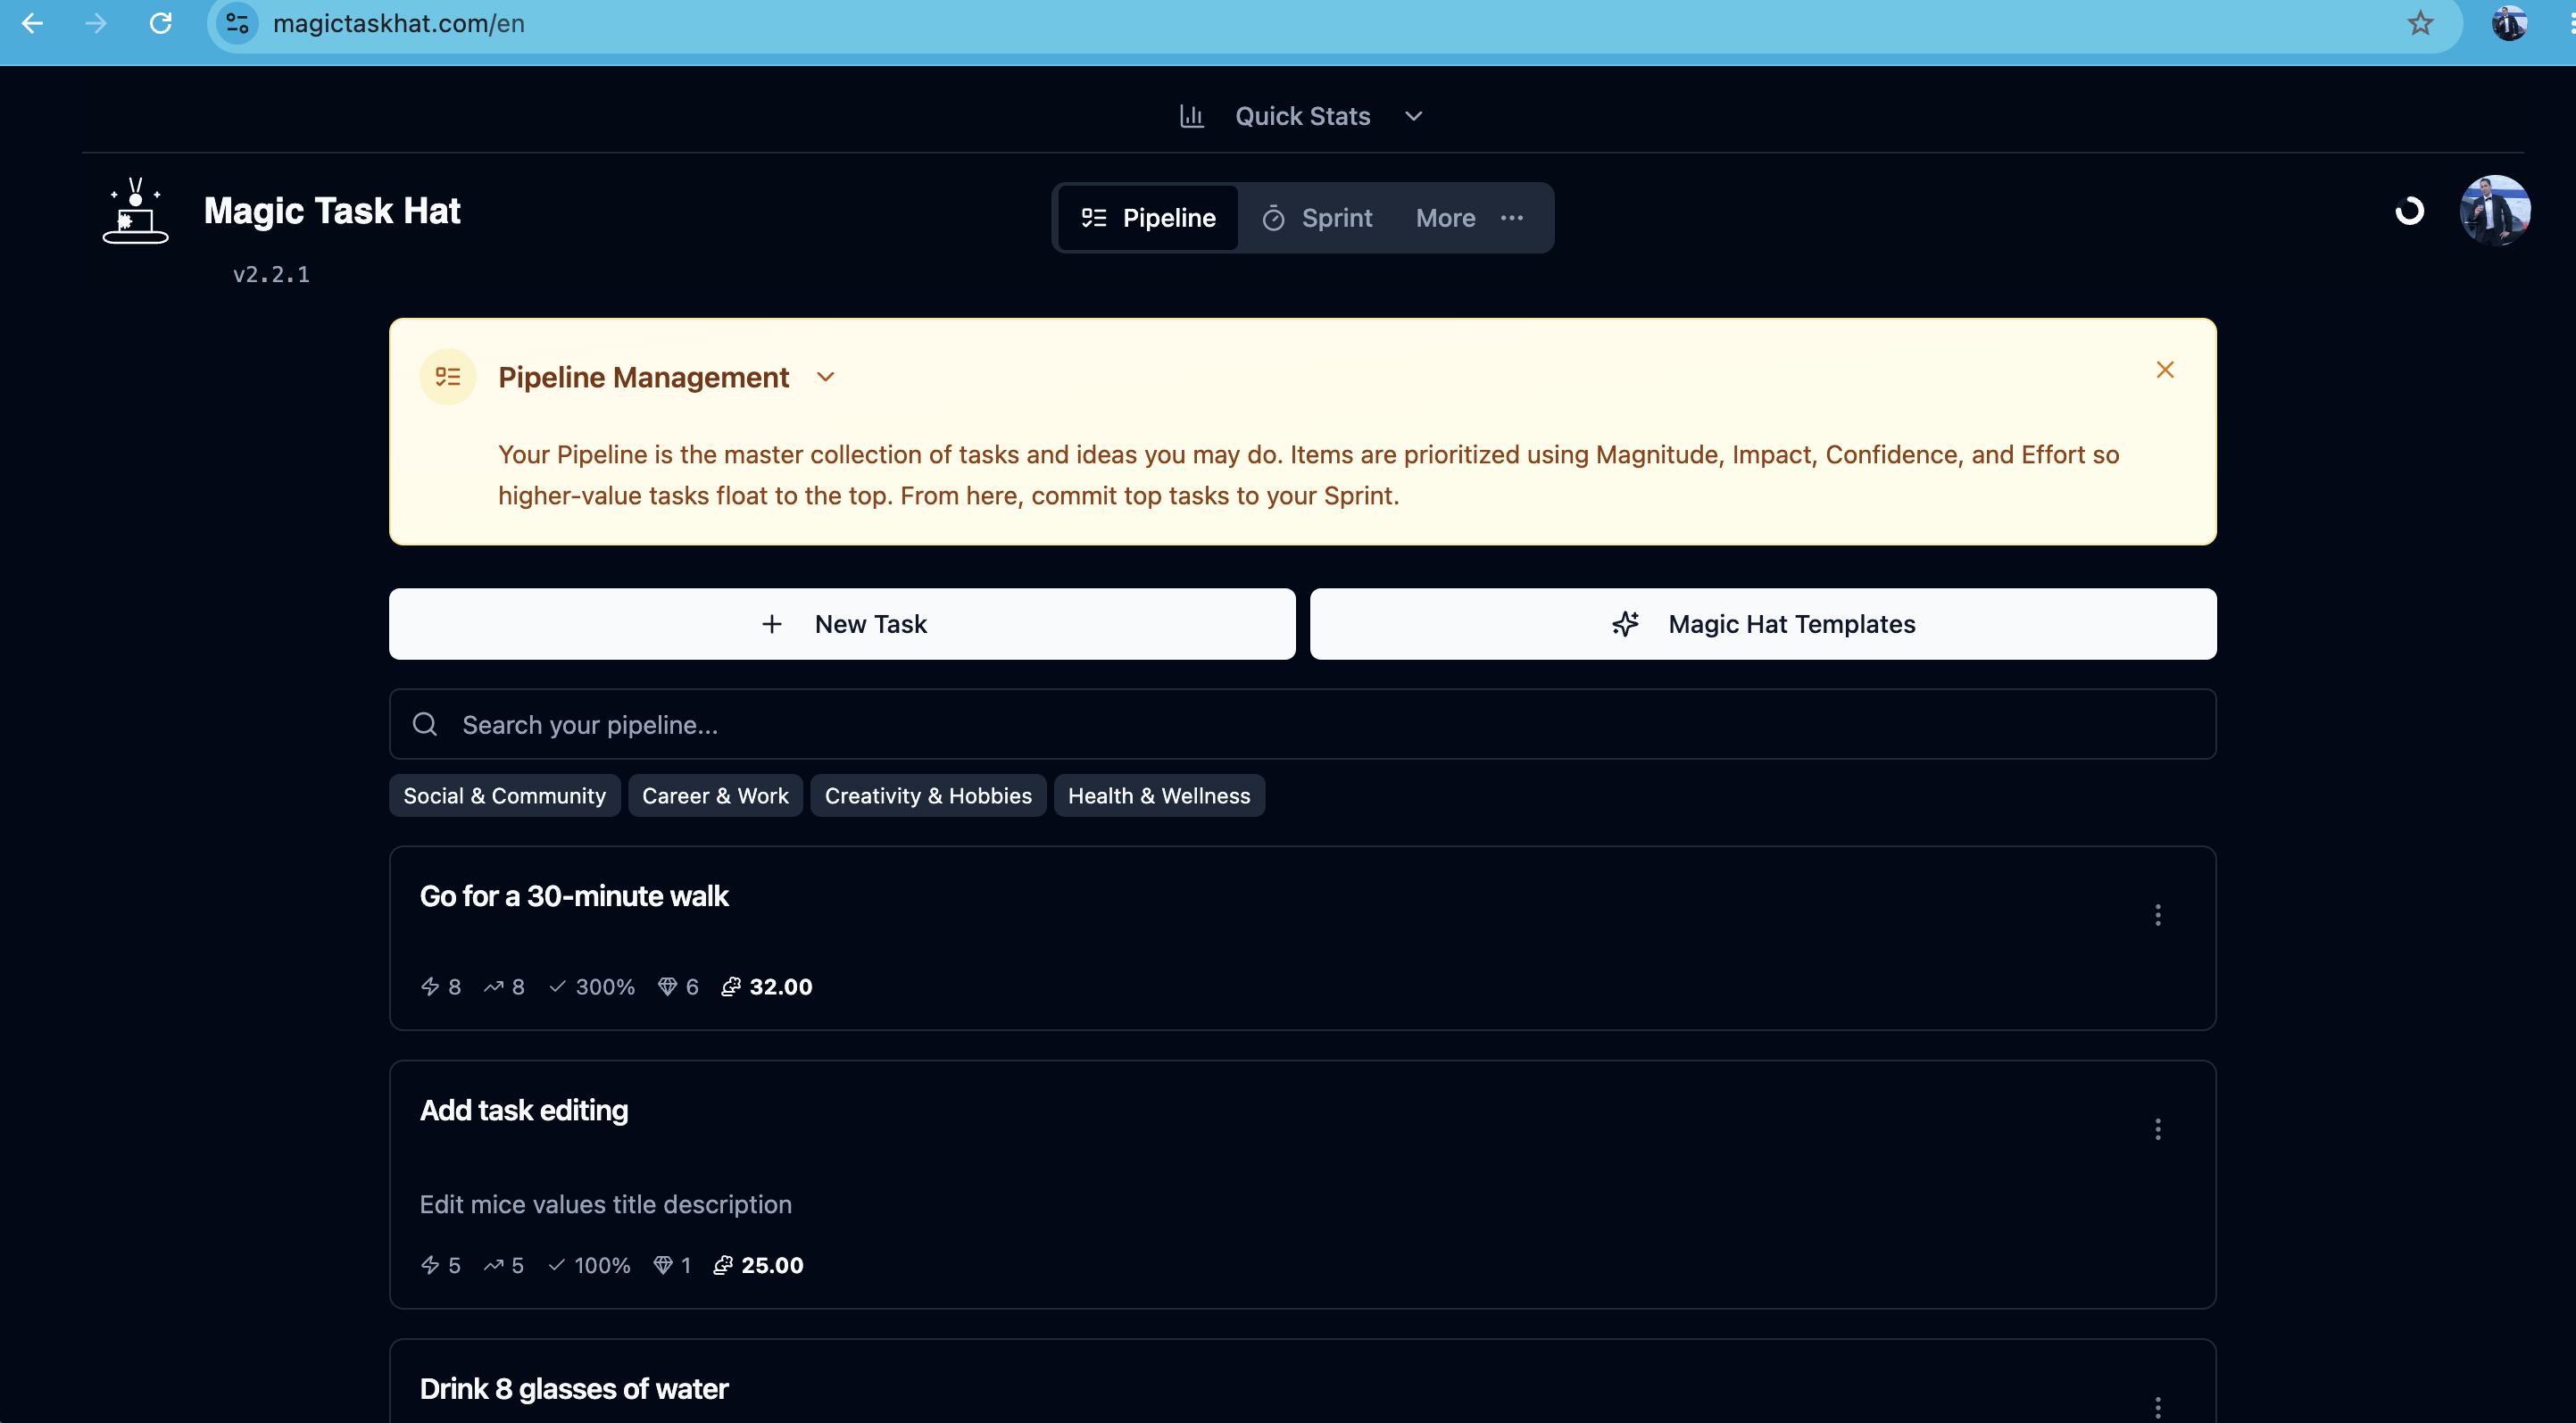Click the 32.00 score value
The height and width of the screenshot is (1423, 2576).
tap(780, 987)
